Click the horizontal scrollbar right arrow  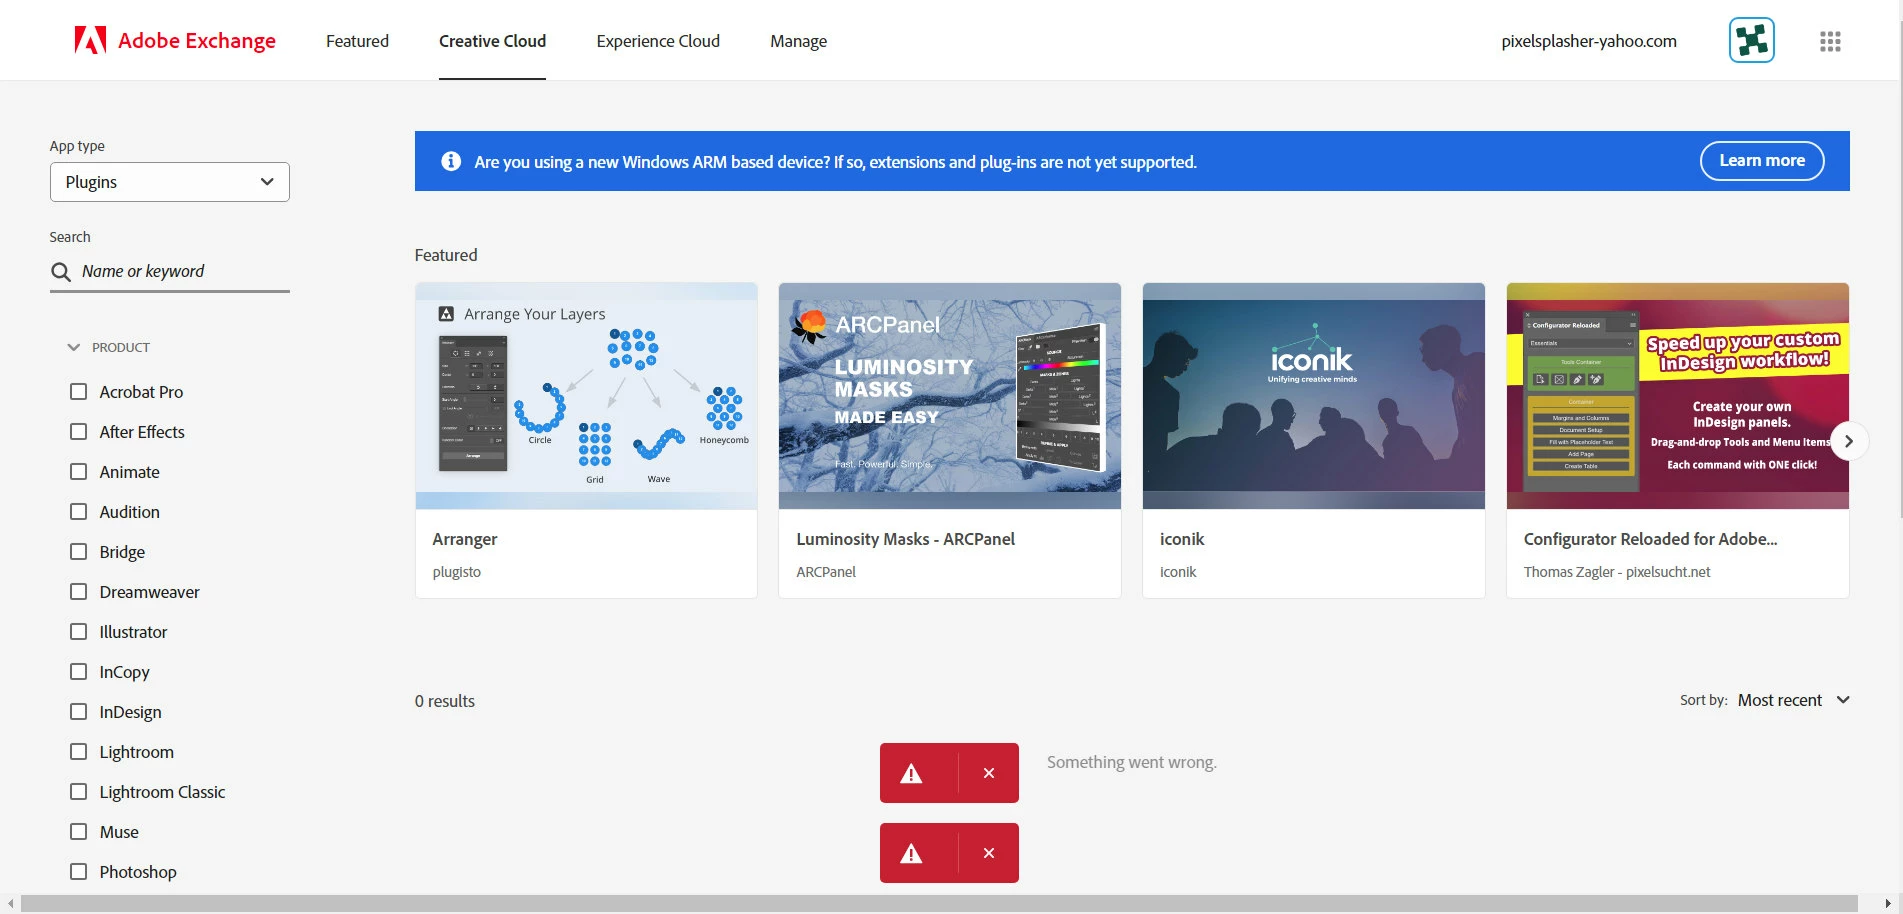[x=1887, y=904]
